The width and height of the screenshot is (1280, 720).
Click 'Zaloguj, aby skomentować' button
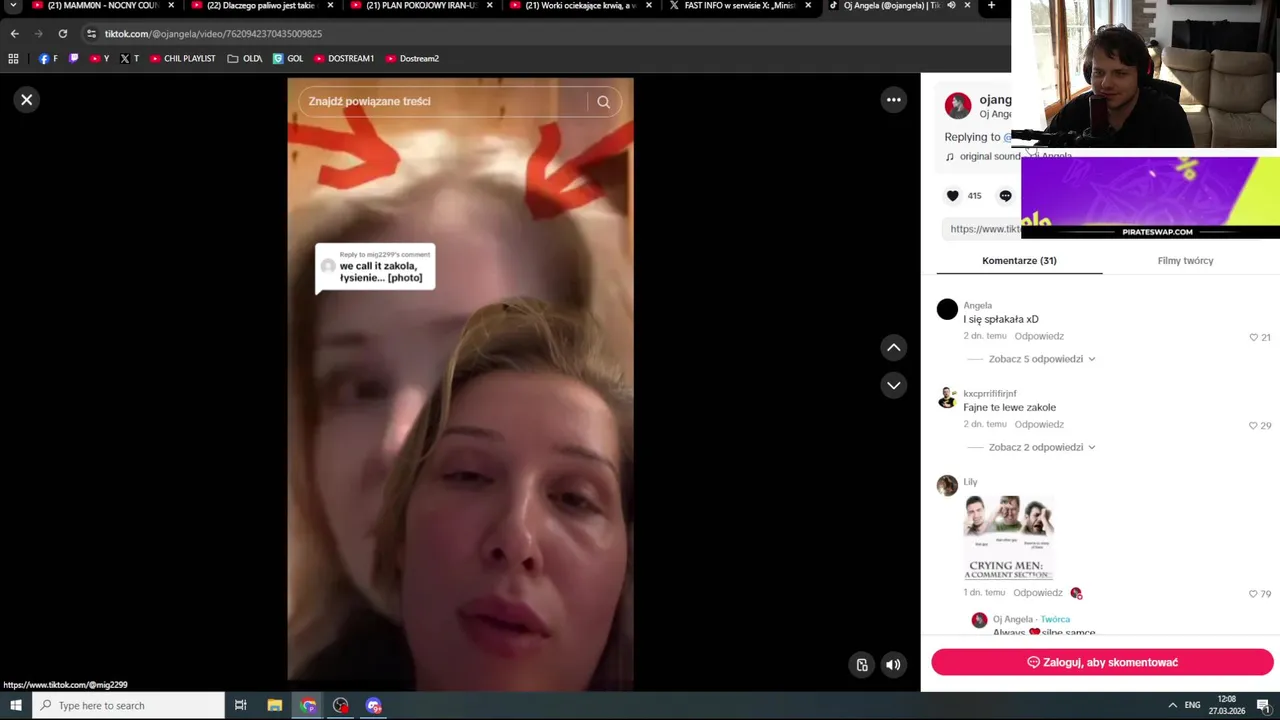[1102, 662]
